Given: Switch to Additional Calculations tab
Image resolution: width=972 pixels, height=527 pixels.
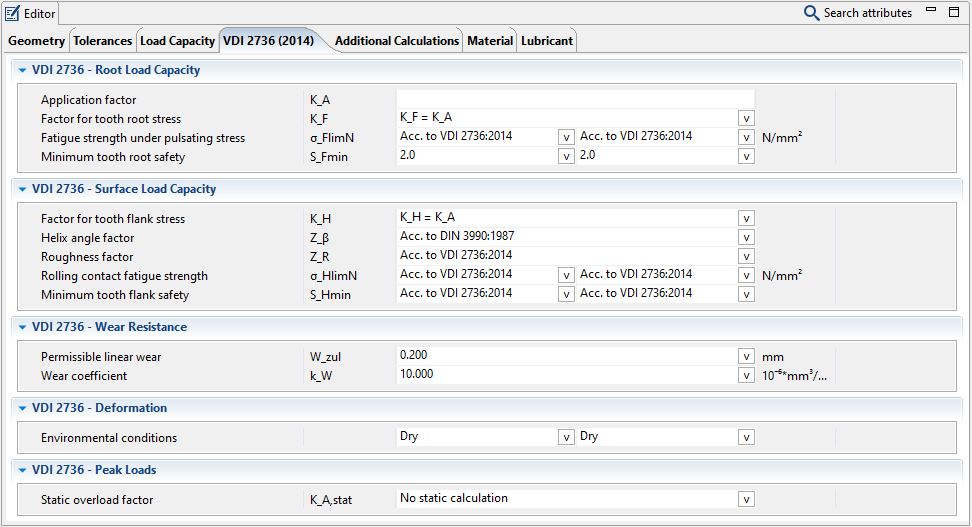Looking at the screenshot, I should [397, 41].
